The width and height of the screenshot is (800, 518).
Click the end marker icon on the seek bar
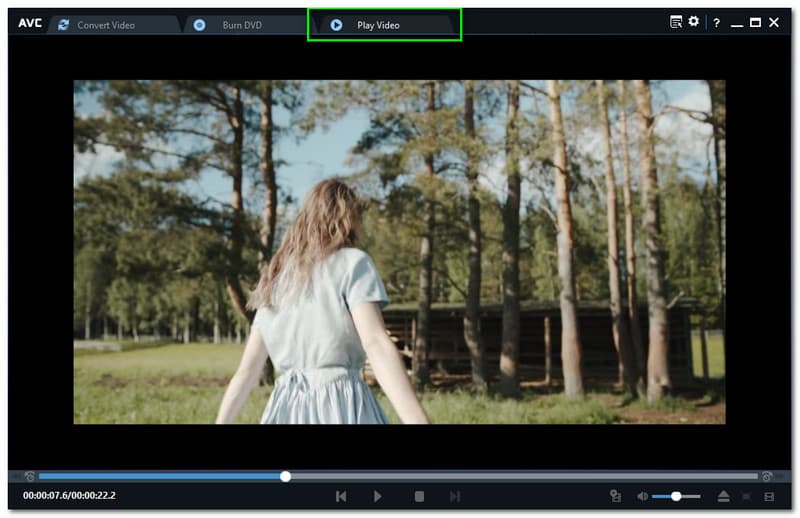pyautogui.click(x=767, y=477)
